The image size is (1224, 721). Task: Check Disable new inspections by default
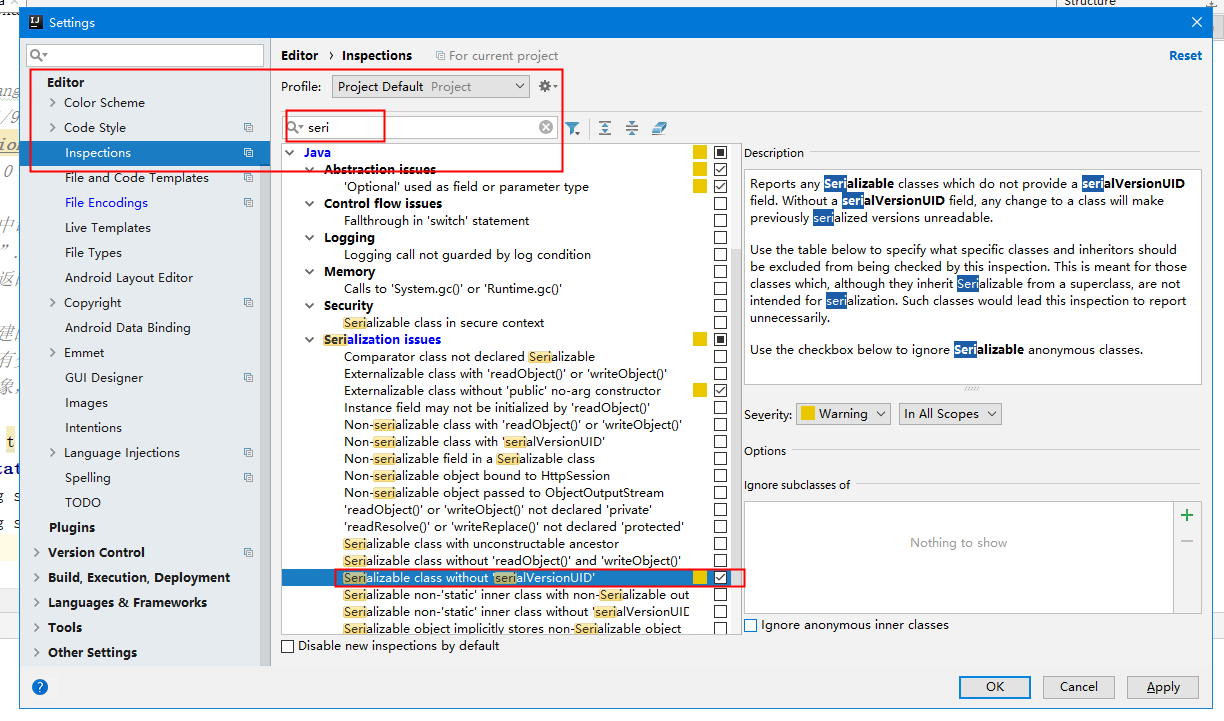(x=288, y=646)
